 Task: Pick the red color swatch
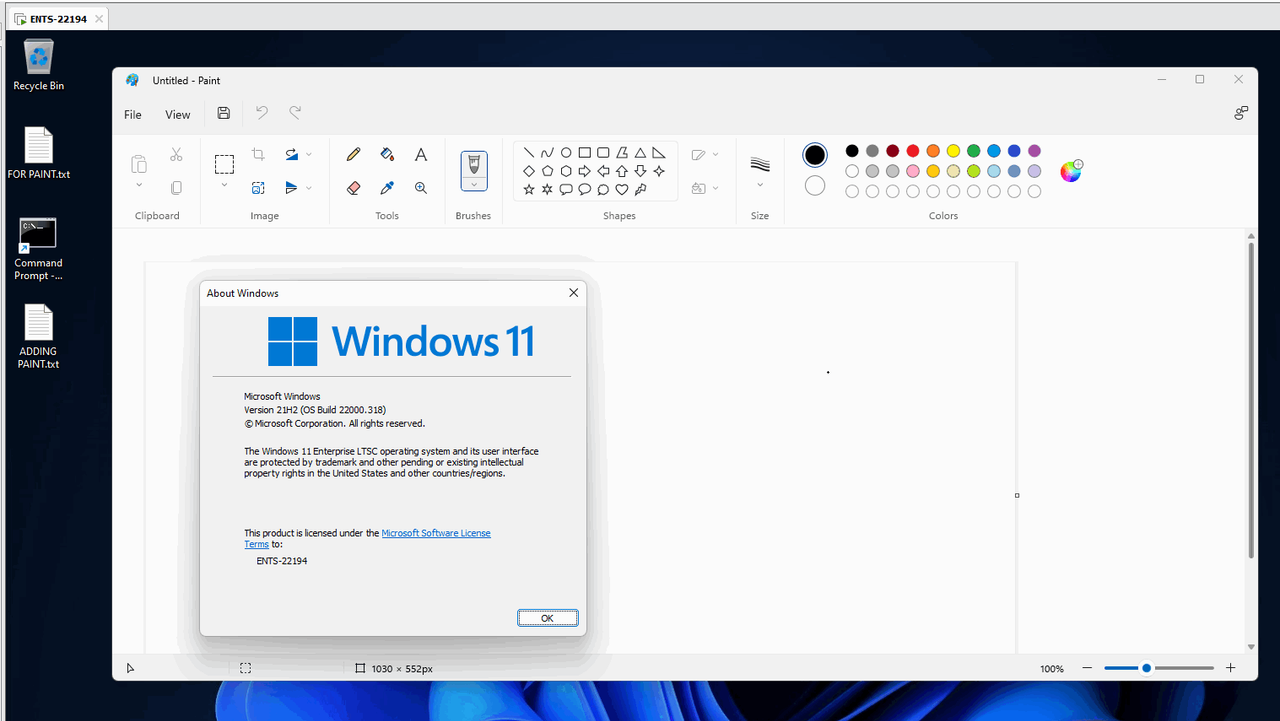coord(913,151)
